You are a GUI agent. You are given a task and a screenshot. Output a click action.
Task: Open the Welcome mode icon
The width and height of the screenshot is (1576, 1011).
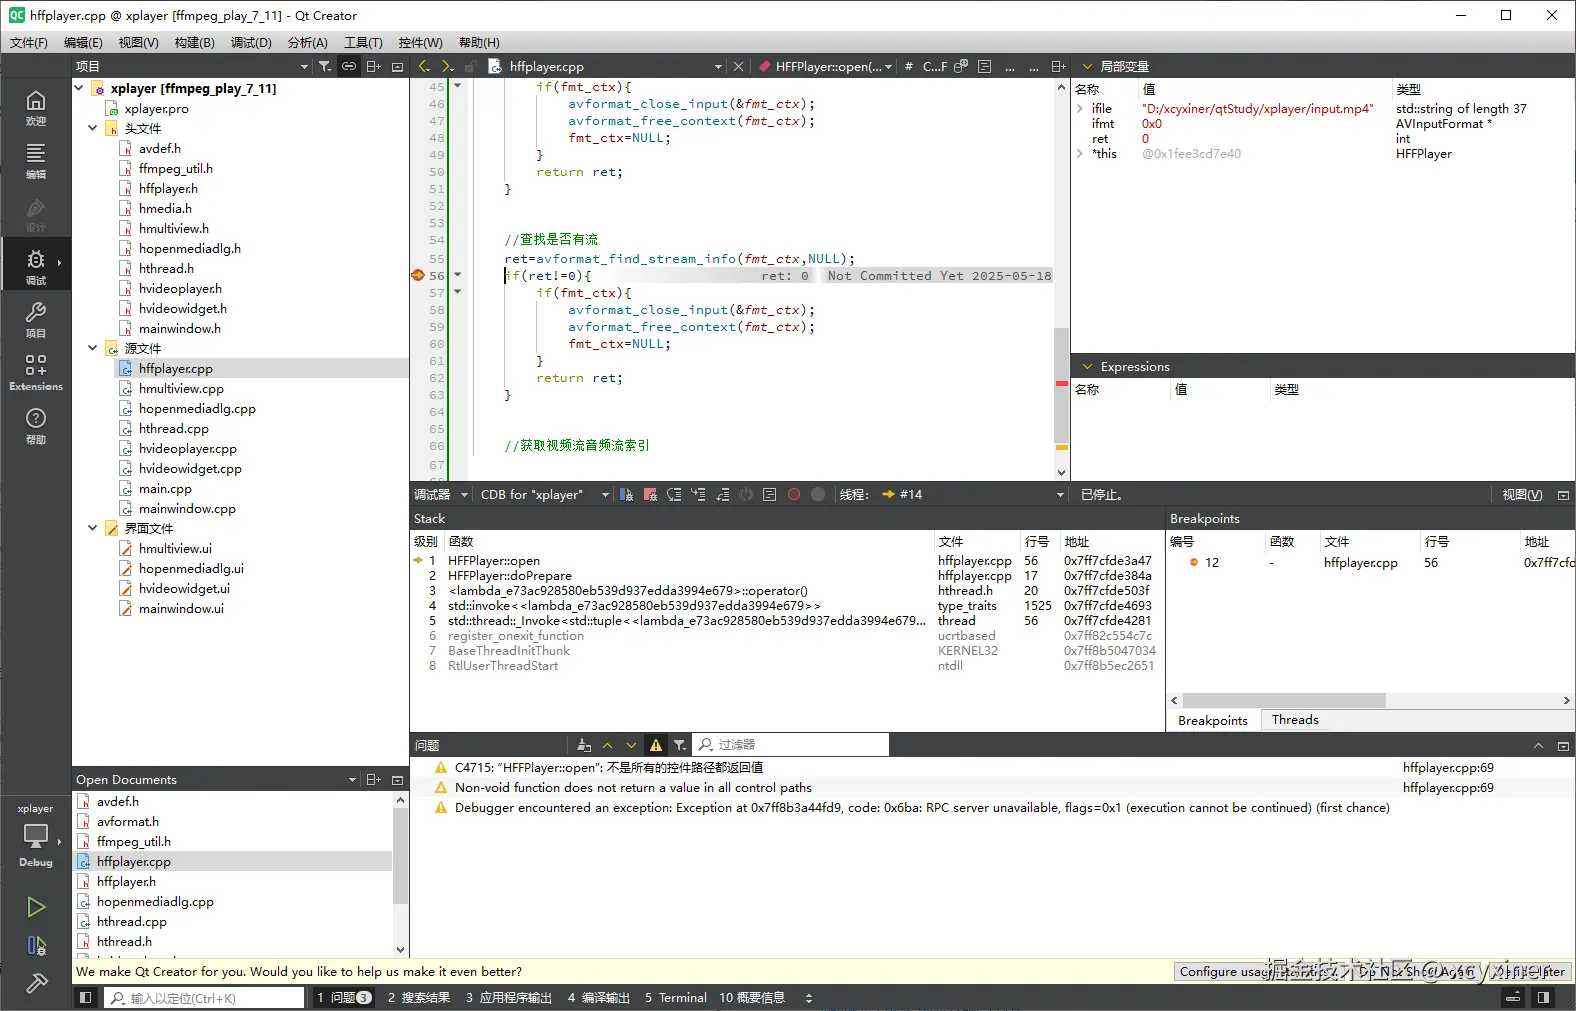tap(35, 105)
